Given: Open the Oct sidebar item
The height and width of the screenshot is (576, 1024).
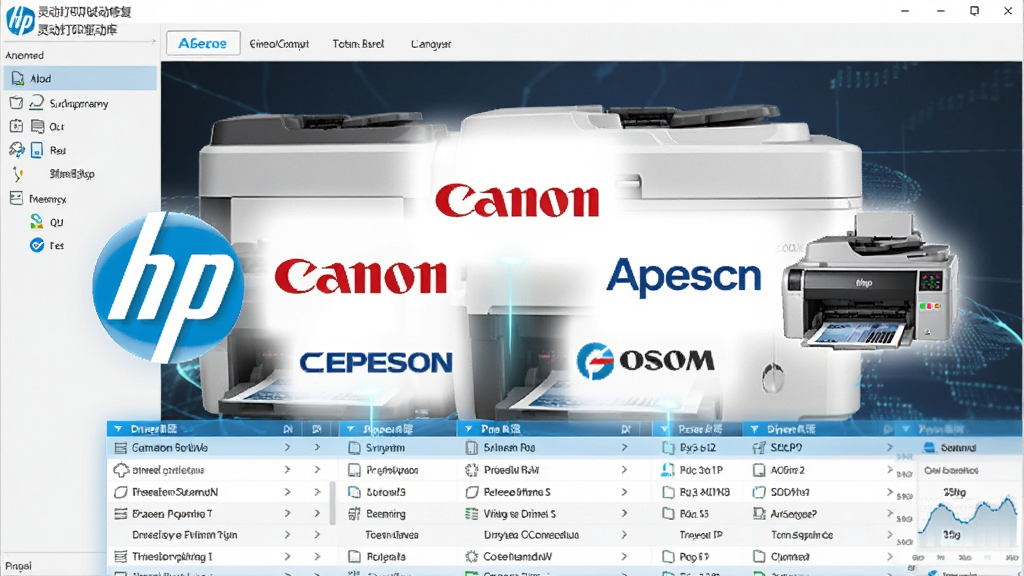Looking at the screenshot, I should tap(56, 127).
